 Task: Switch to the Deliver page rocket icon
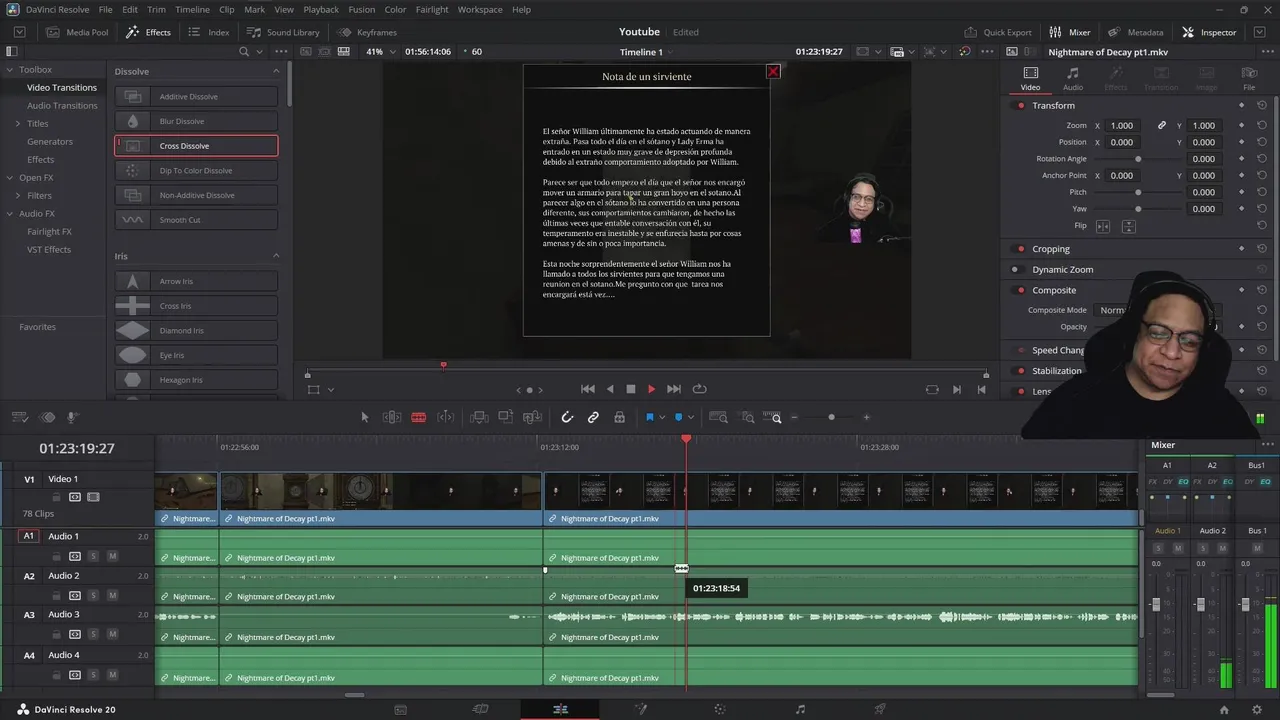(x=880, y=709)
